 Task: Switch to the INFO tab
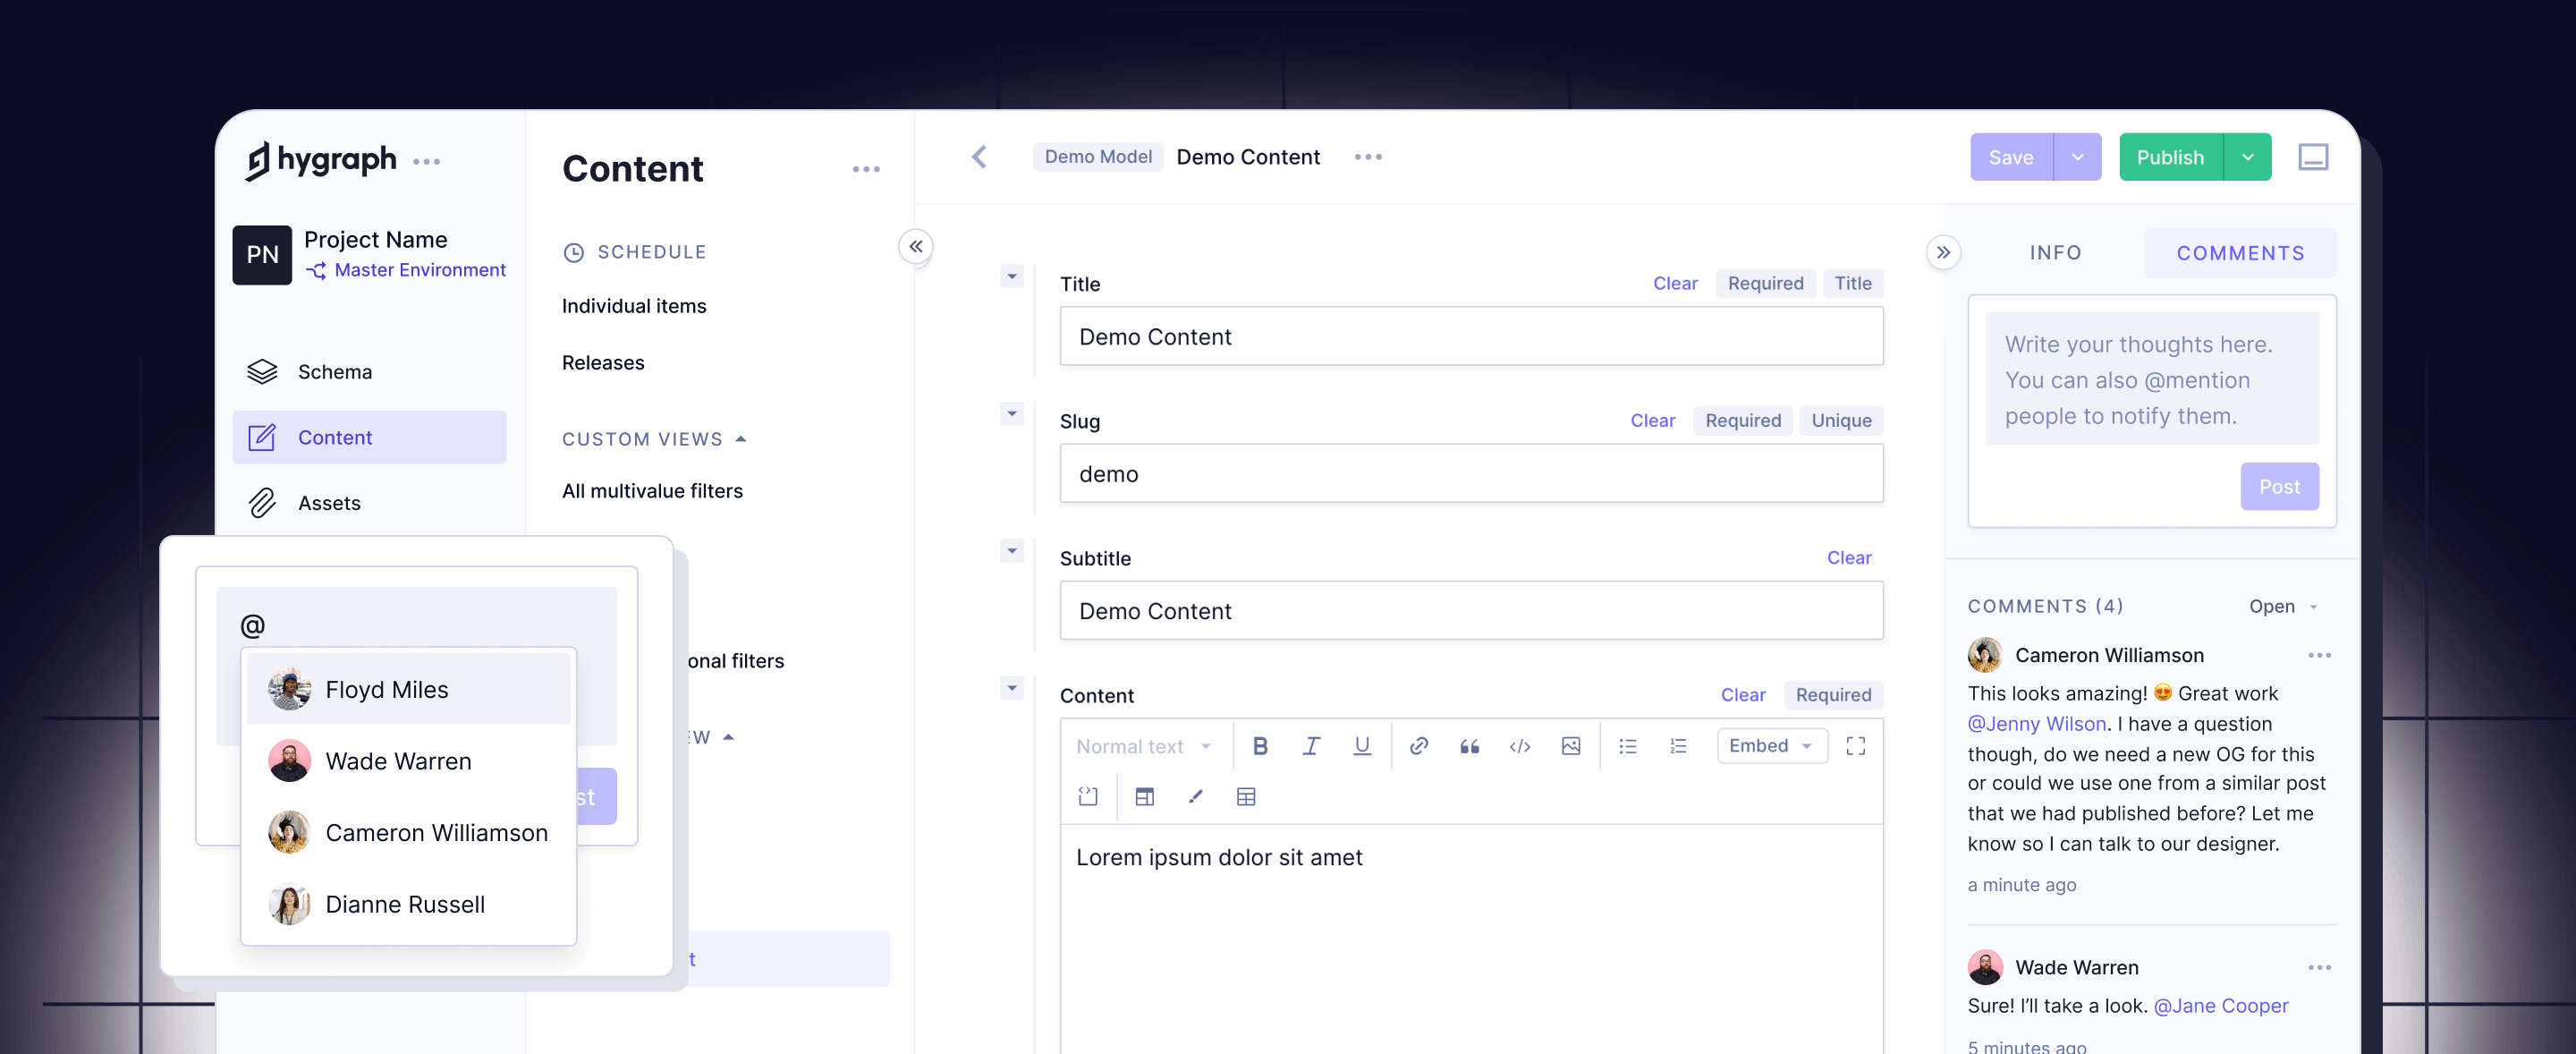coord(2055,253)
